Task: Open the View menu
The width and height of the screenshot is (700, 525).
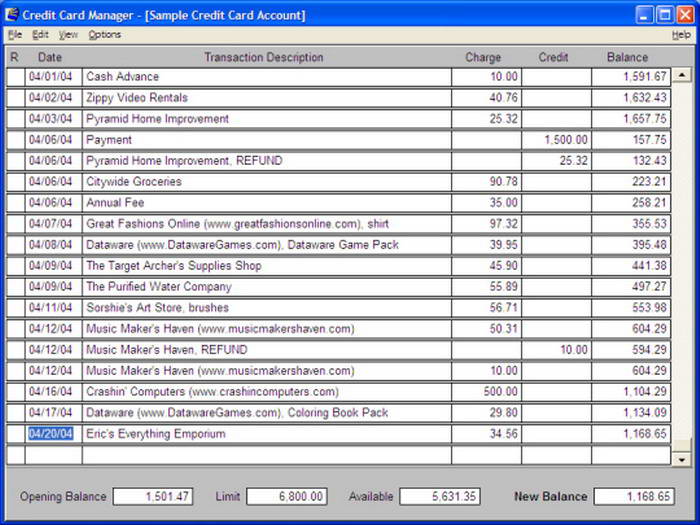Action: 68,35
